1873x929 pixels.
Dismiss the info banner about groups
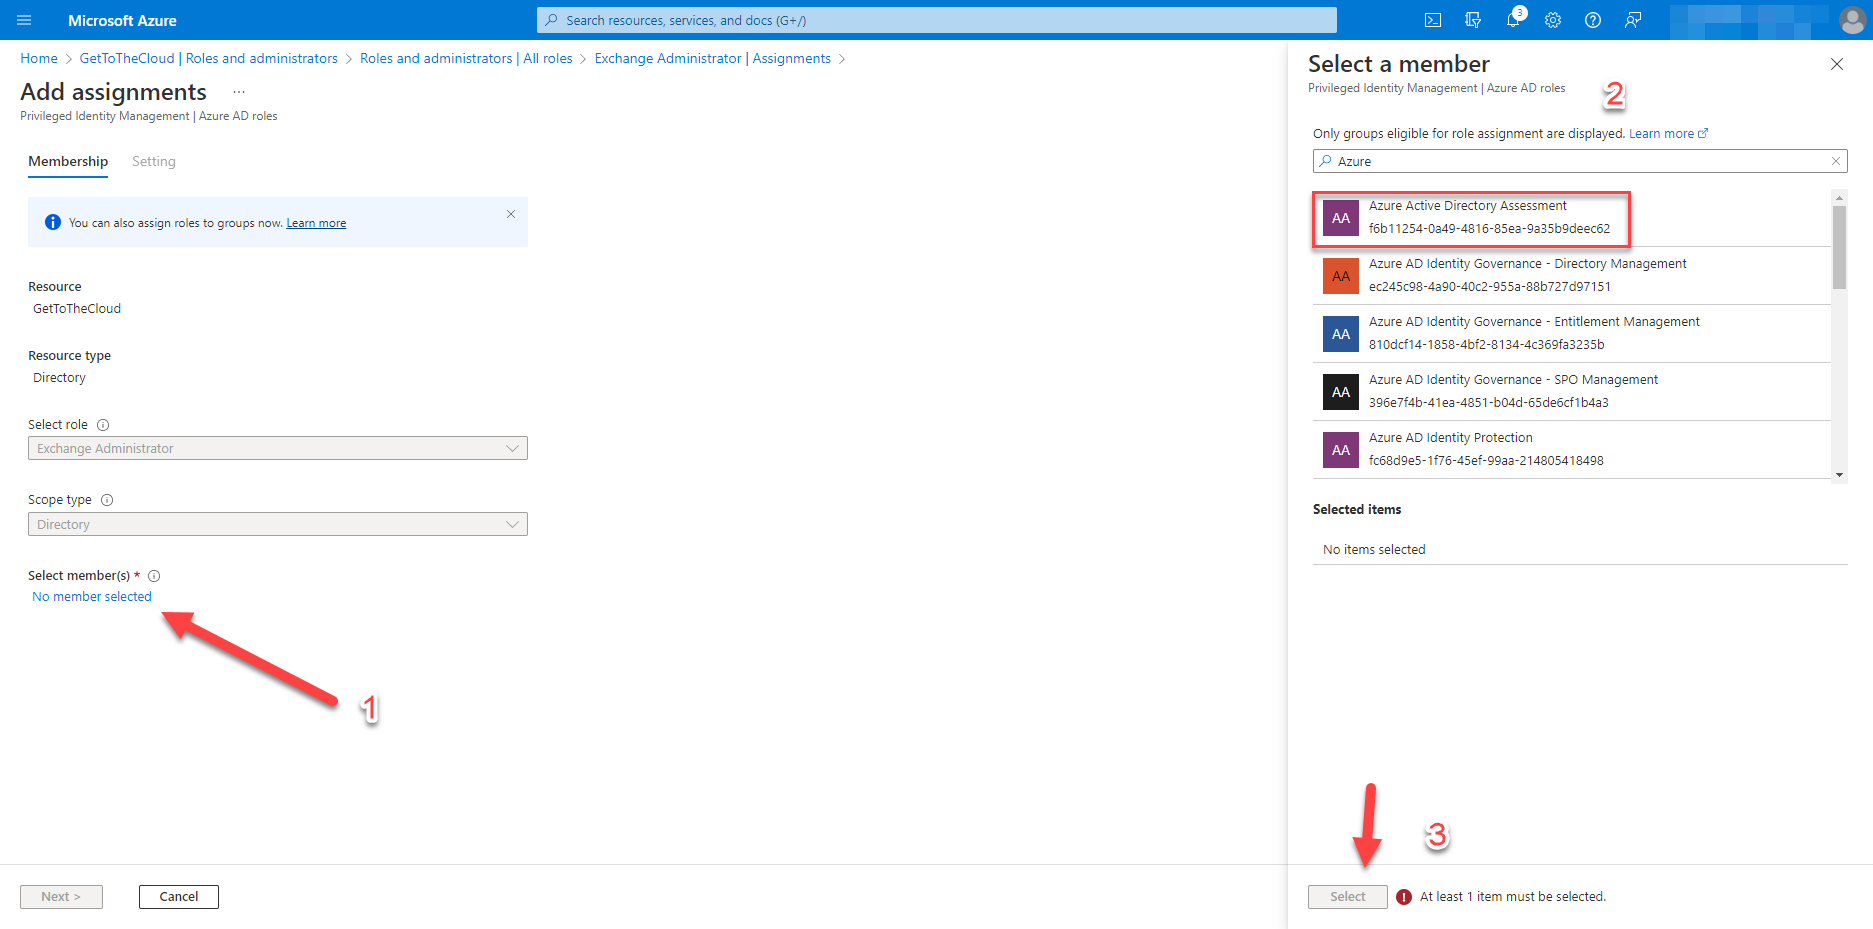coord(511,214)
